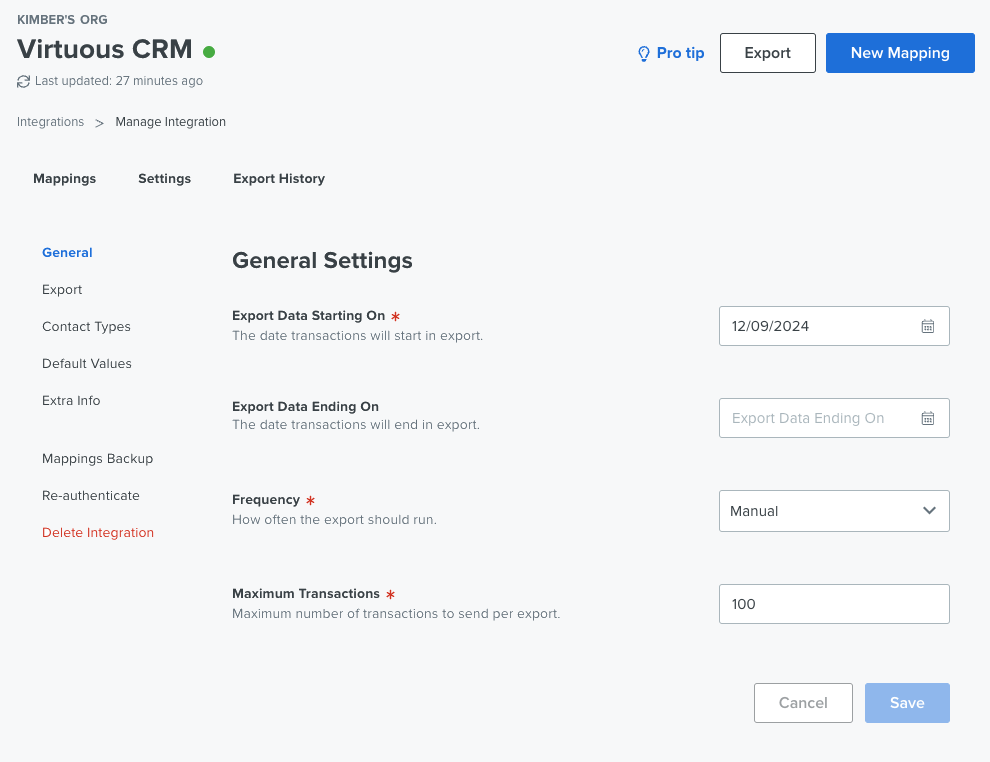Click the Export Data Ending On label
Screen dimensions: 990x762
(x=306, y=407)
